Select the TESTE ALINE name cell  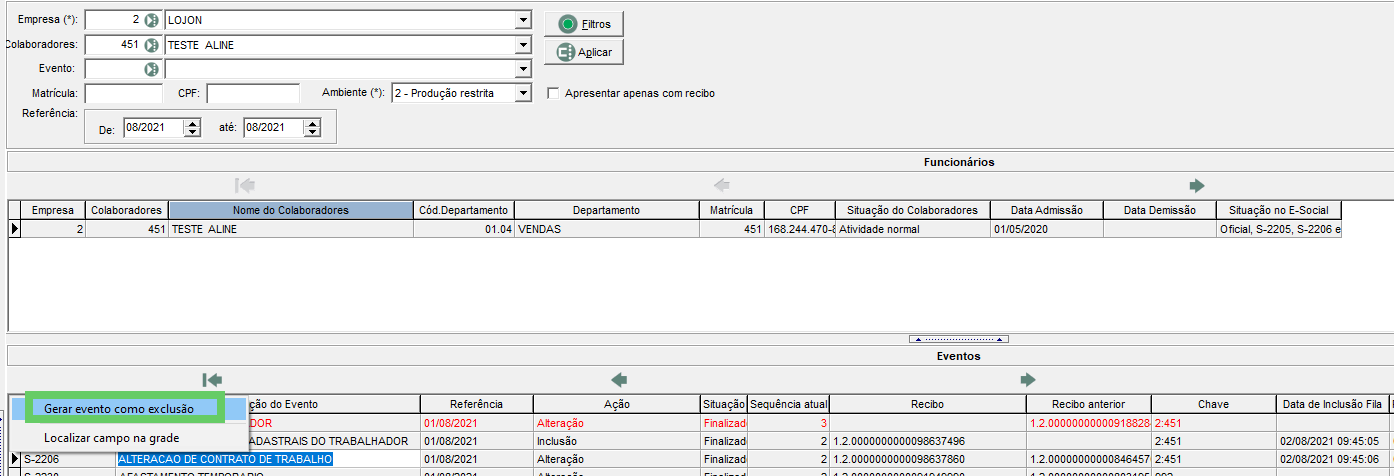290,228
